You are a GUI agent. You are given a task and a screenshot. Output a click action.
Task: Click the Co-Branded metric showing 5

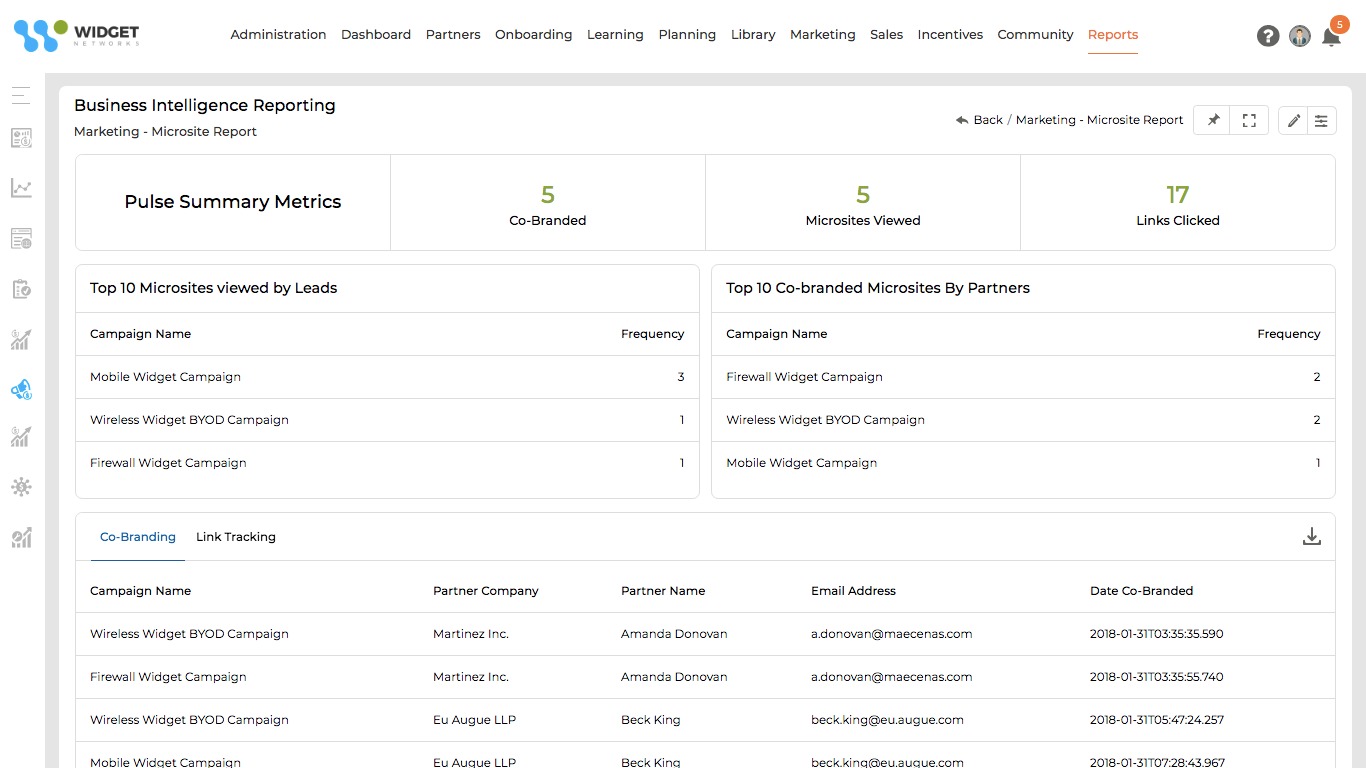548,203
